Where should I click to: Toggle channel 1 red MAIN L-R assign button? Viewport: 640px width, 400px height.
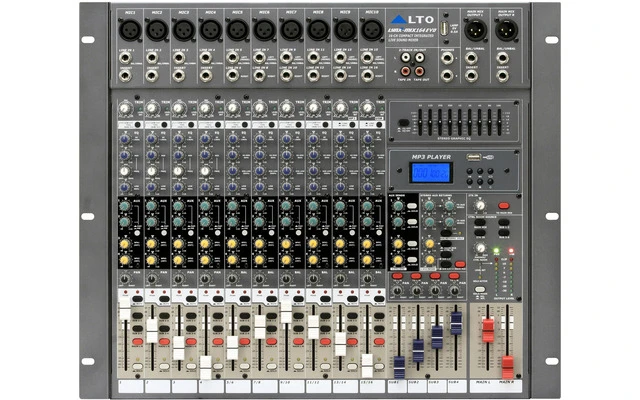pyautogui.click(x=137, y=342)
